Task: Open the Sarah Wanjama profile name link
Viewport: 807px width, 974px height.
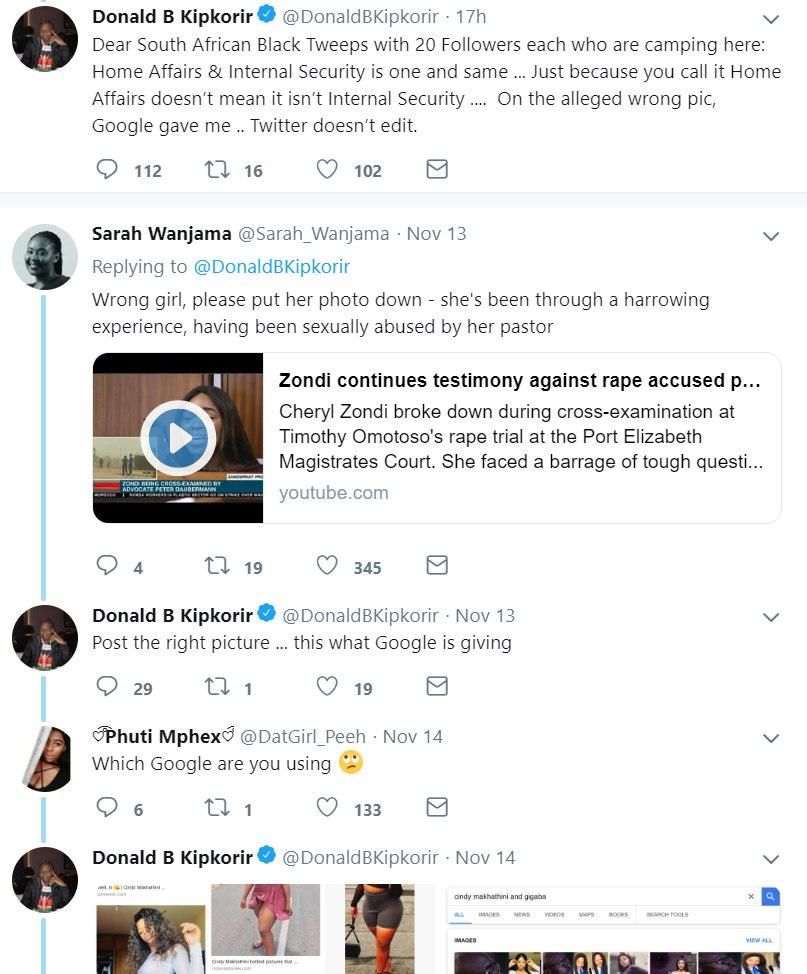Action: coord(160,233)
